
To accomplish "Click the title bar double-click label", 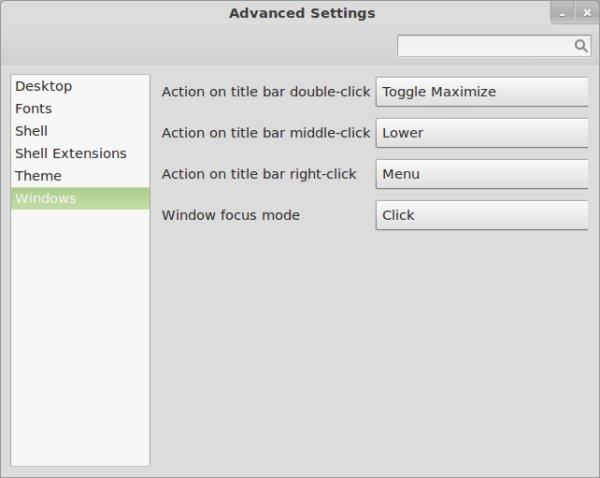I will (x=266, y=92).
